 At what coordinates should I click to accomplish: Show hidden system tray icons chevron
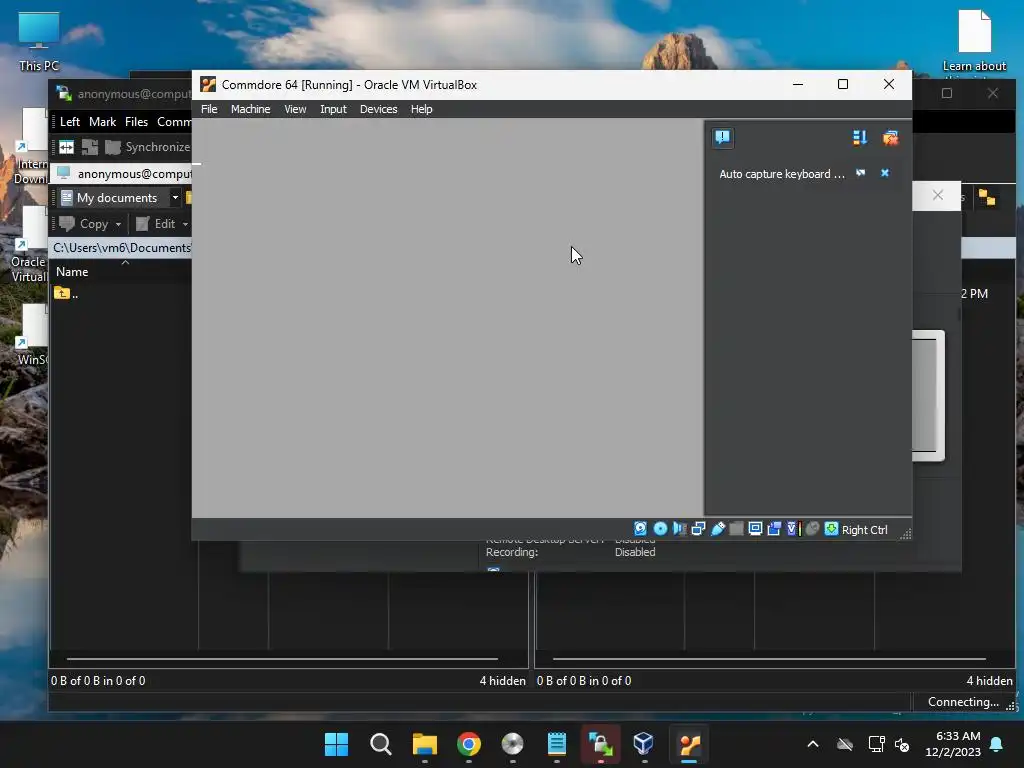tap(813, 744)
